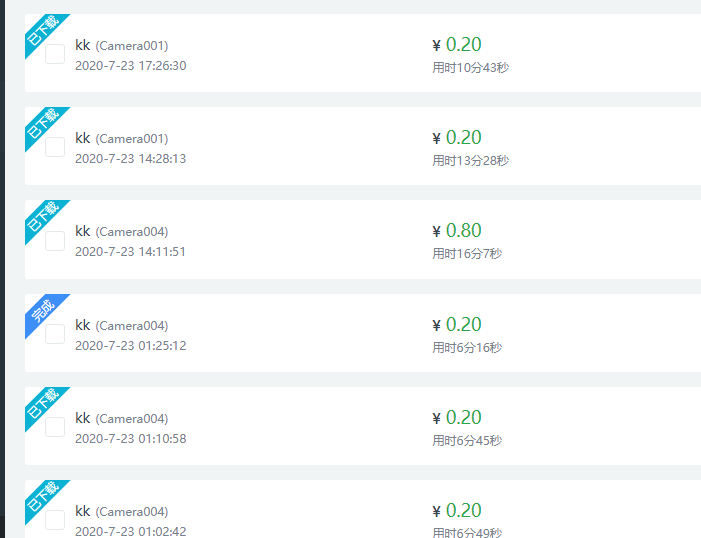Screen dimensions: 701x538
Task: Click the timestamp 2020-7-23 01:25:12
Action: tap(131, 346)
